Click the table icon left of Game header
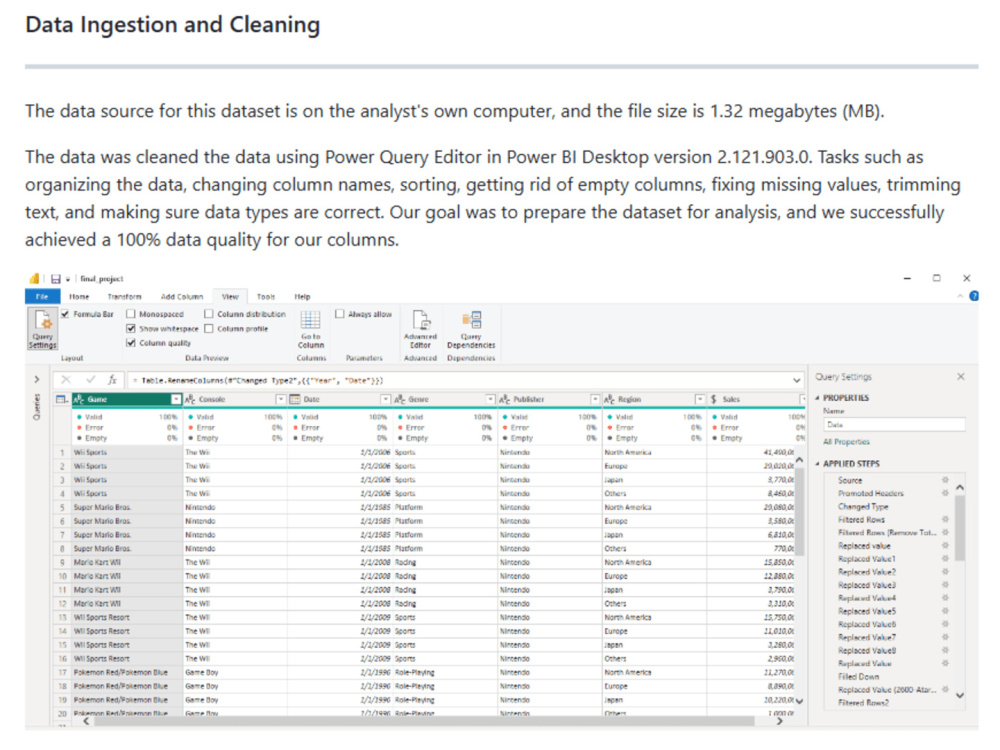This screenshot has width=1000, height=750. click(62, 399)
